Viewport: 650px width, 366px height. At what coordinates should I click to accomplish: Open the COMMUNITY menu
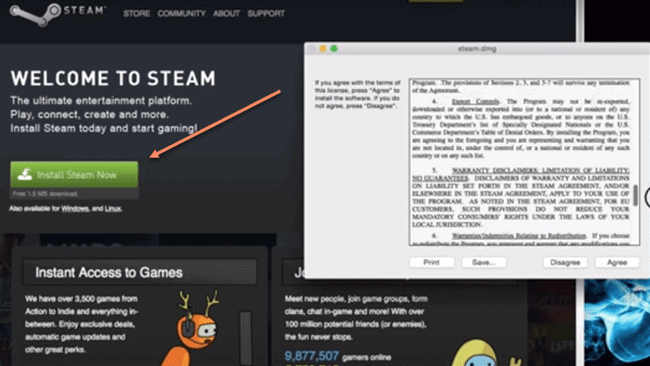point(181,13)
